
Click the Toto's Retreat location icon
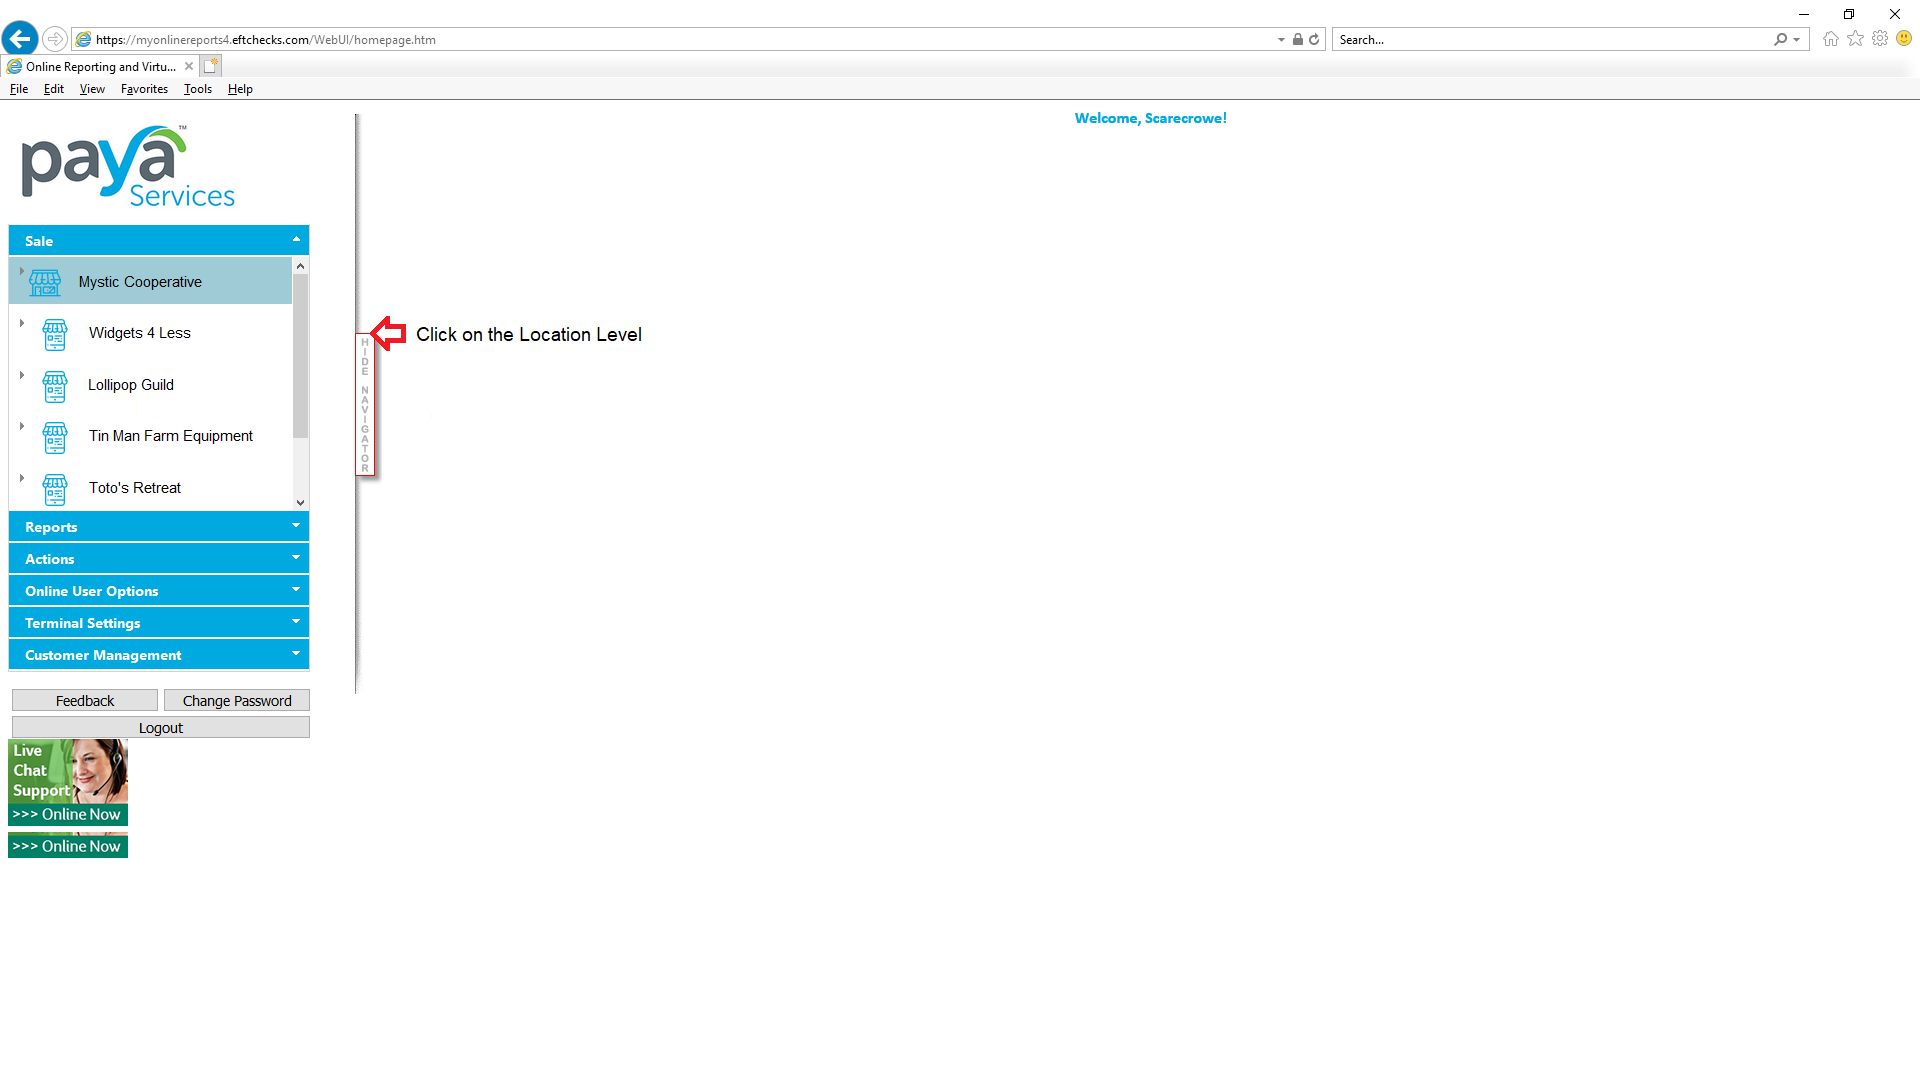55,489
